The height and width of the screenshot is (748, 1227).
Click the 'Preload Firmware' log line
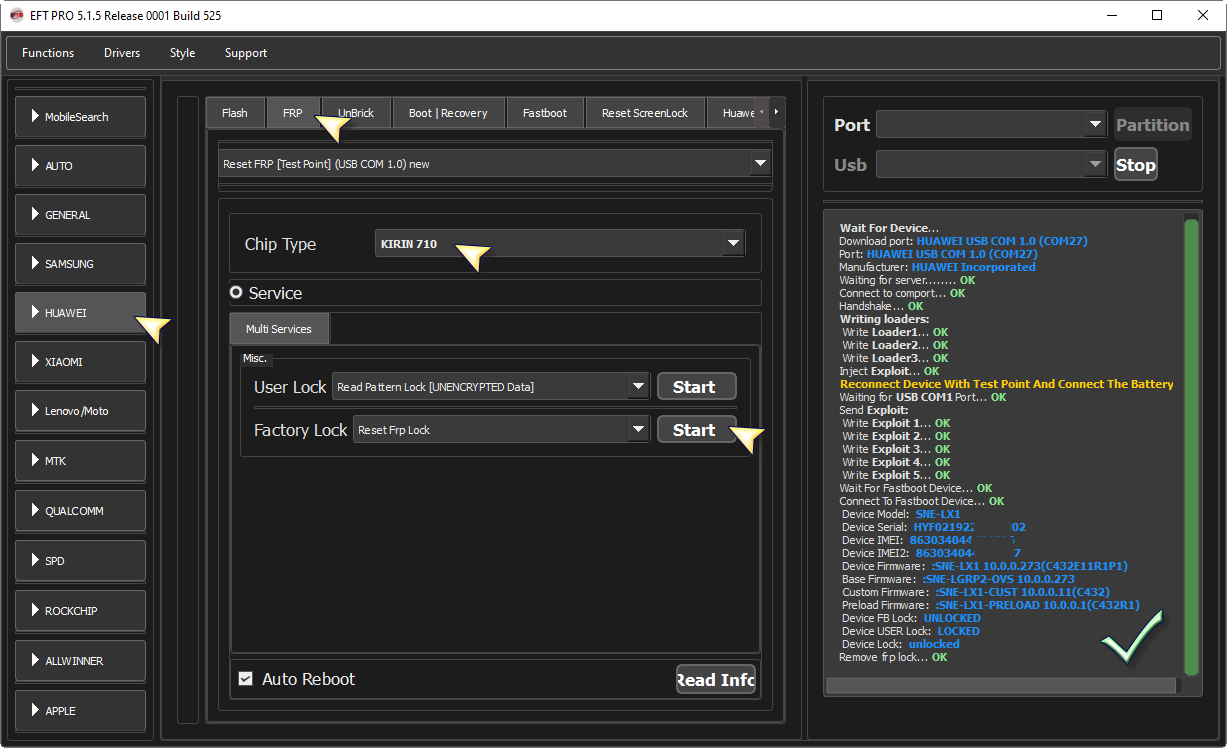pos(990,605)
